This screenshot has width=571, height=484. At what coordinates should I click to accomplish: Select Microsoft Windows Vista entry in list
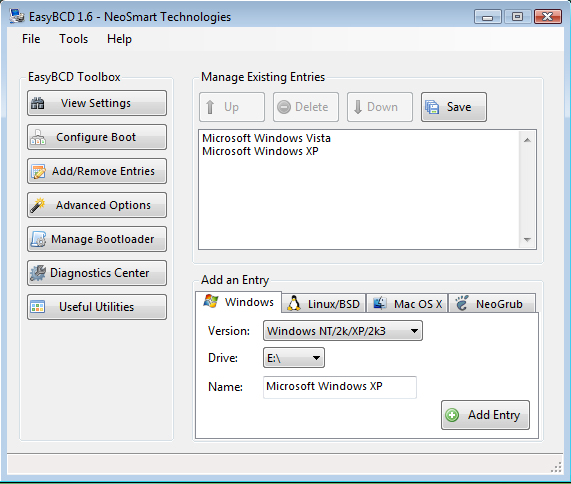266,138
